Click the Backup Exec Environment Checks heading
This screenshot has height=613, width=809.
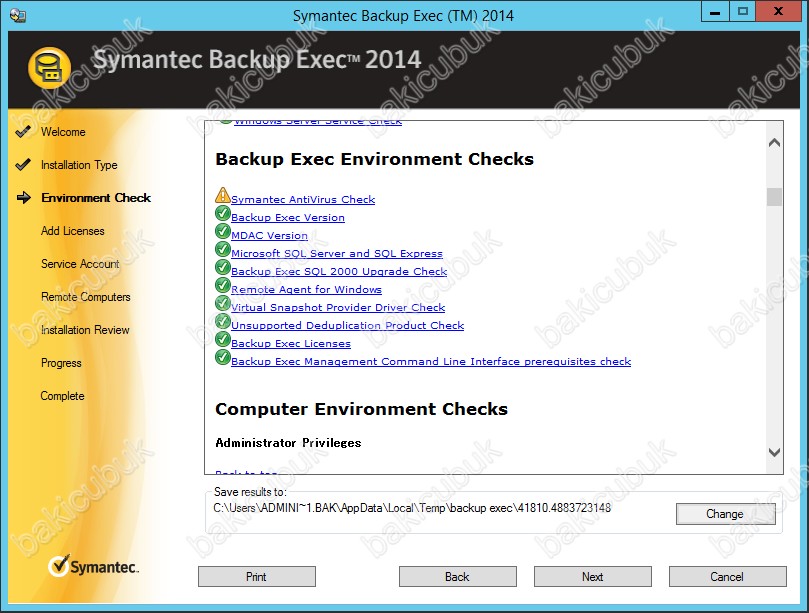pyautogui.click(x=375, y=159)
